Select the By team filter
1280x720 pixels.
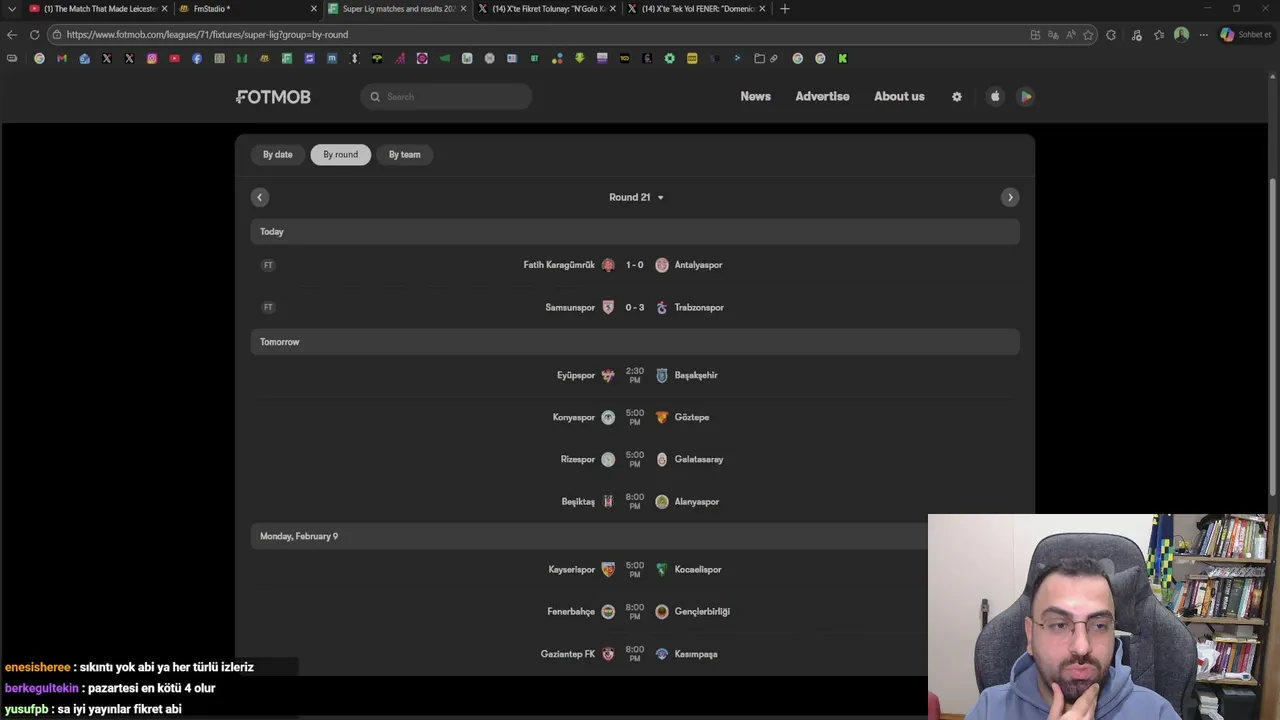click(x=405, y=154)
